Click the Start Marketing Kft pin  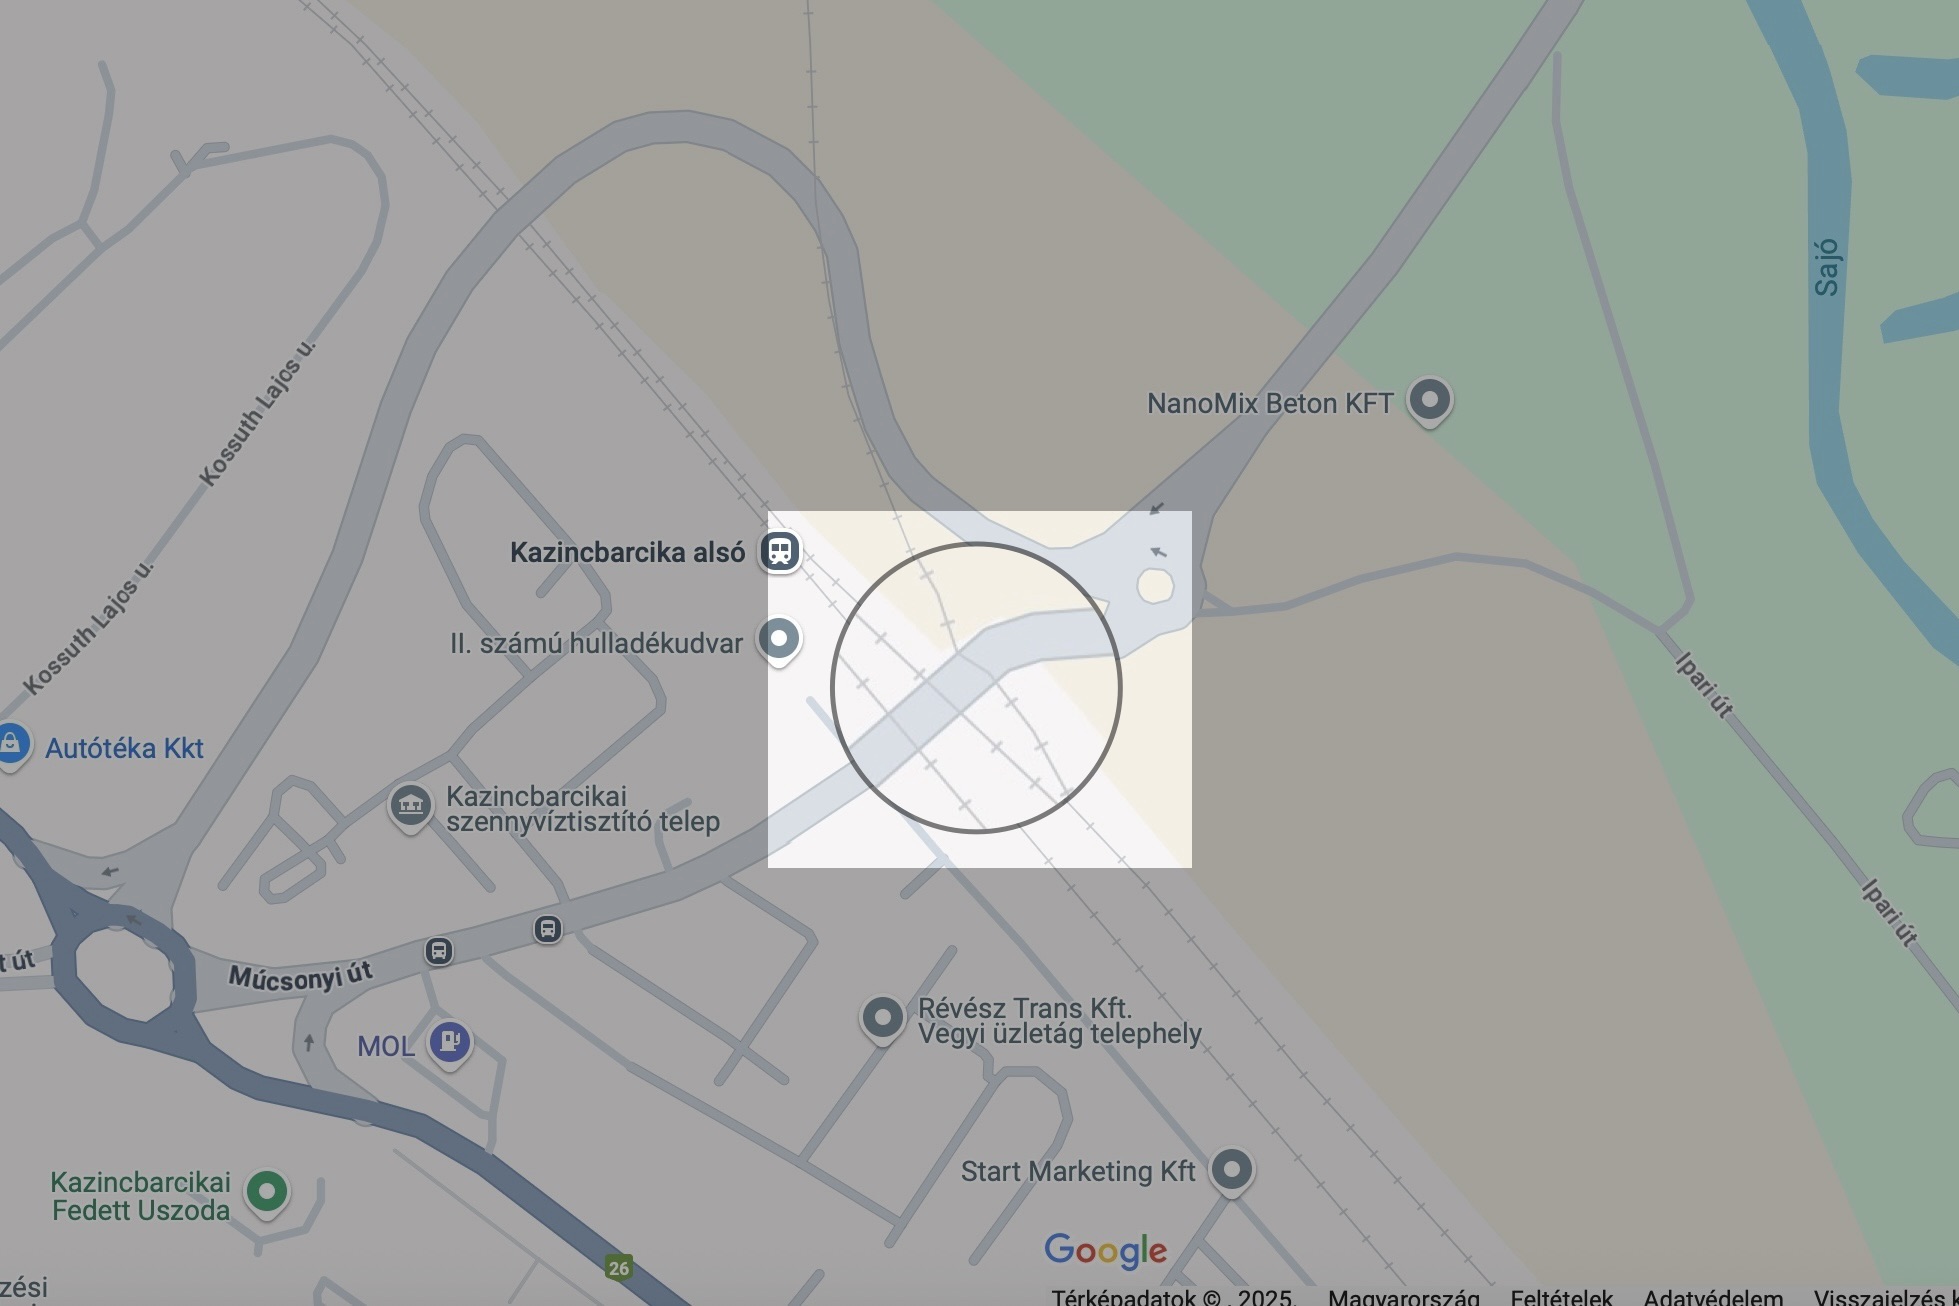pyautogui.click(x=1232, y=1171)
